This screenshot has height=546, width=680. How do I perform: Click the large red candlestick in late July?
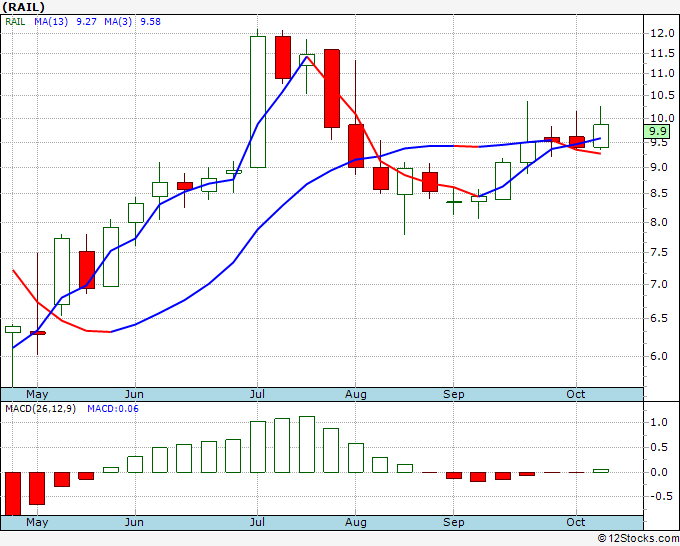332,88
